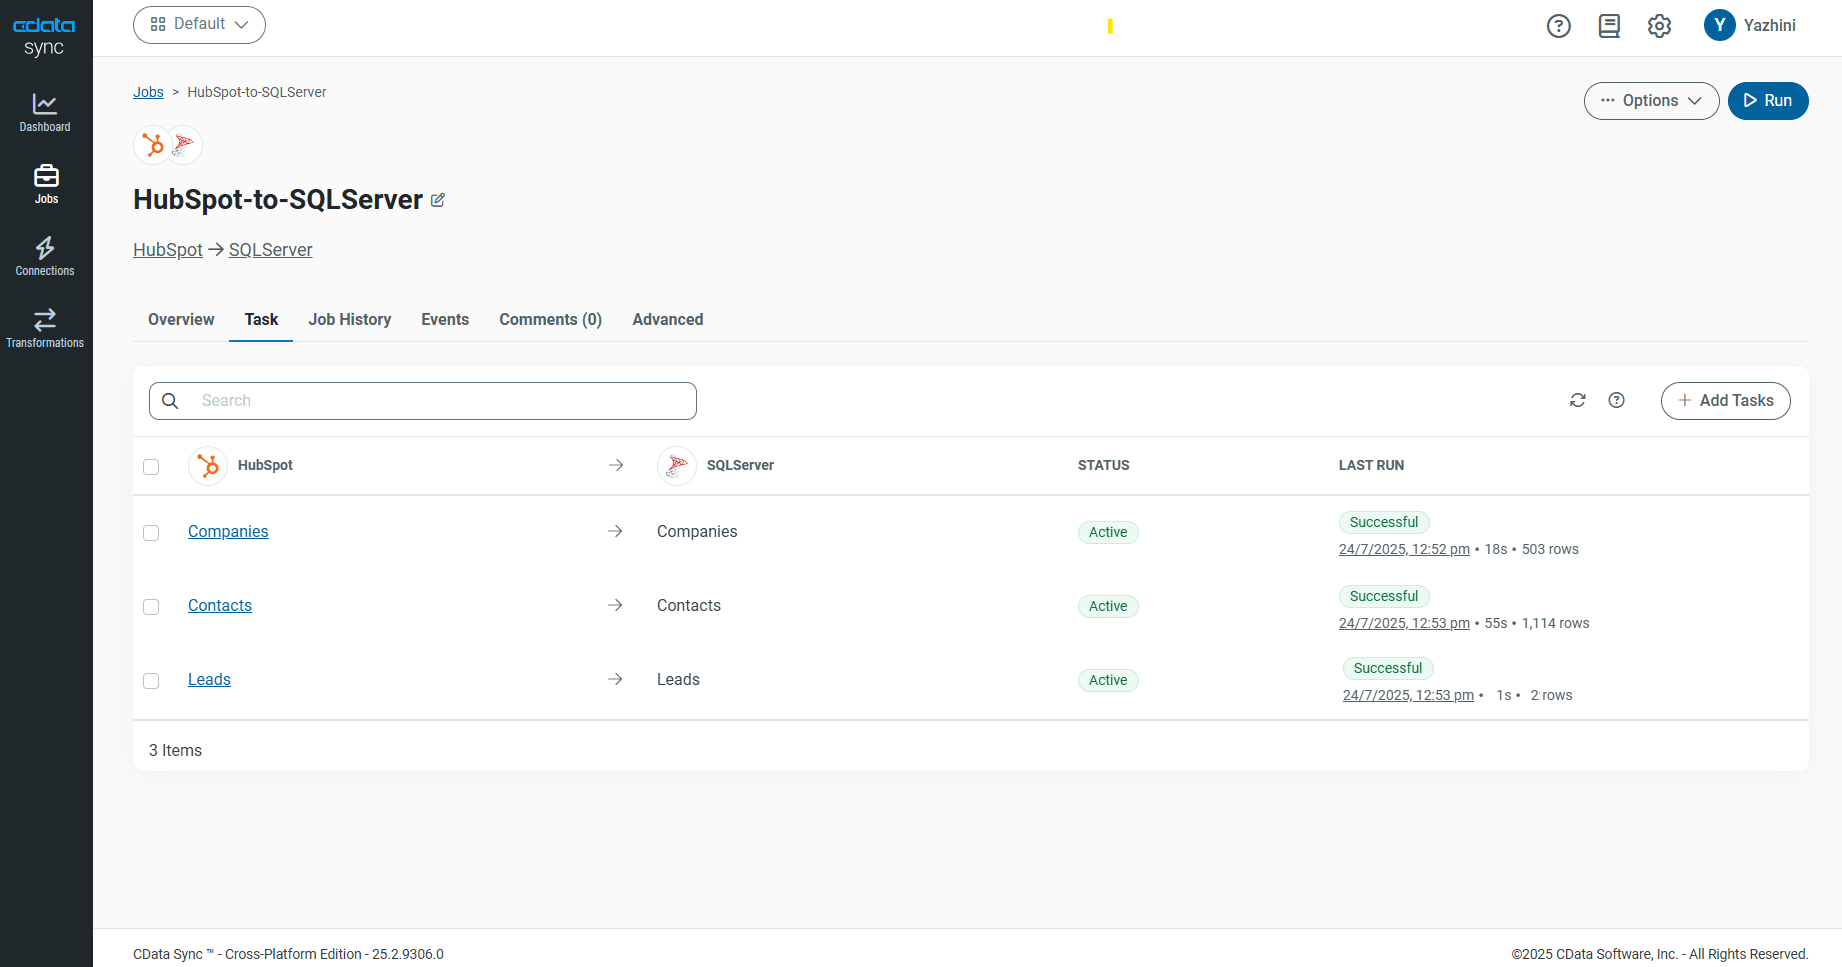Expand the Default workspace dropdown
The width and height of the screenshot is (1842, 967).
pos(199,25)
